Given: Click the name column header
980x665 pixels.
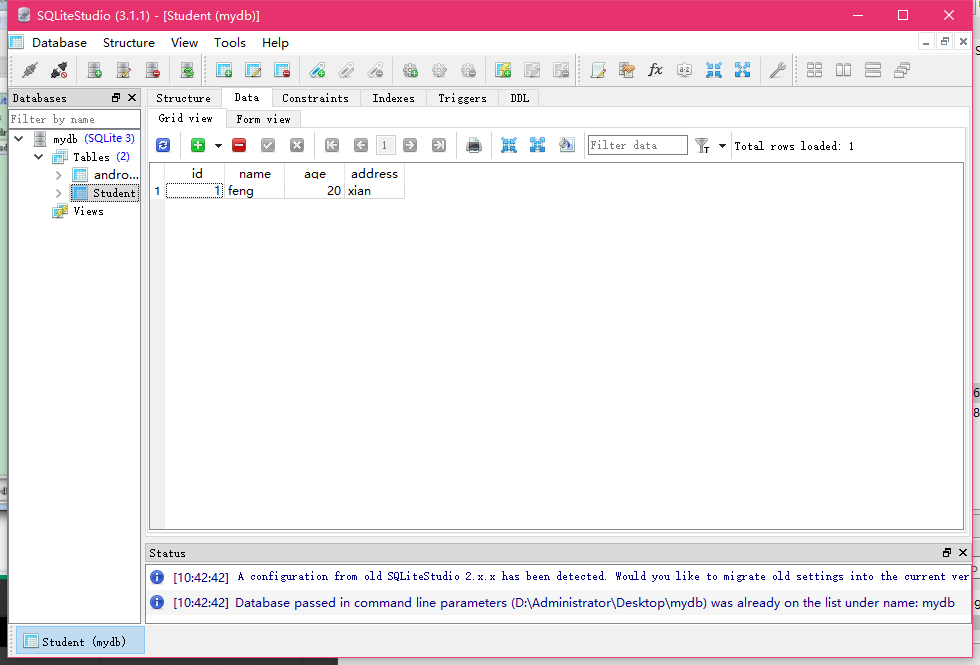Looking at the screenshot, I should [254, 174].
